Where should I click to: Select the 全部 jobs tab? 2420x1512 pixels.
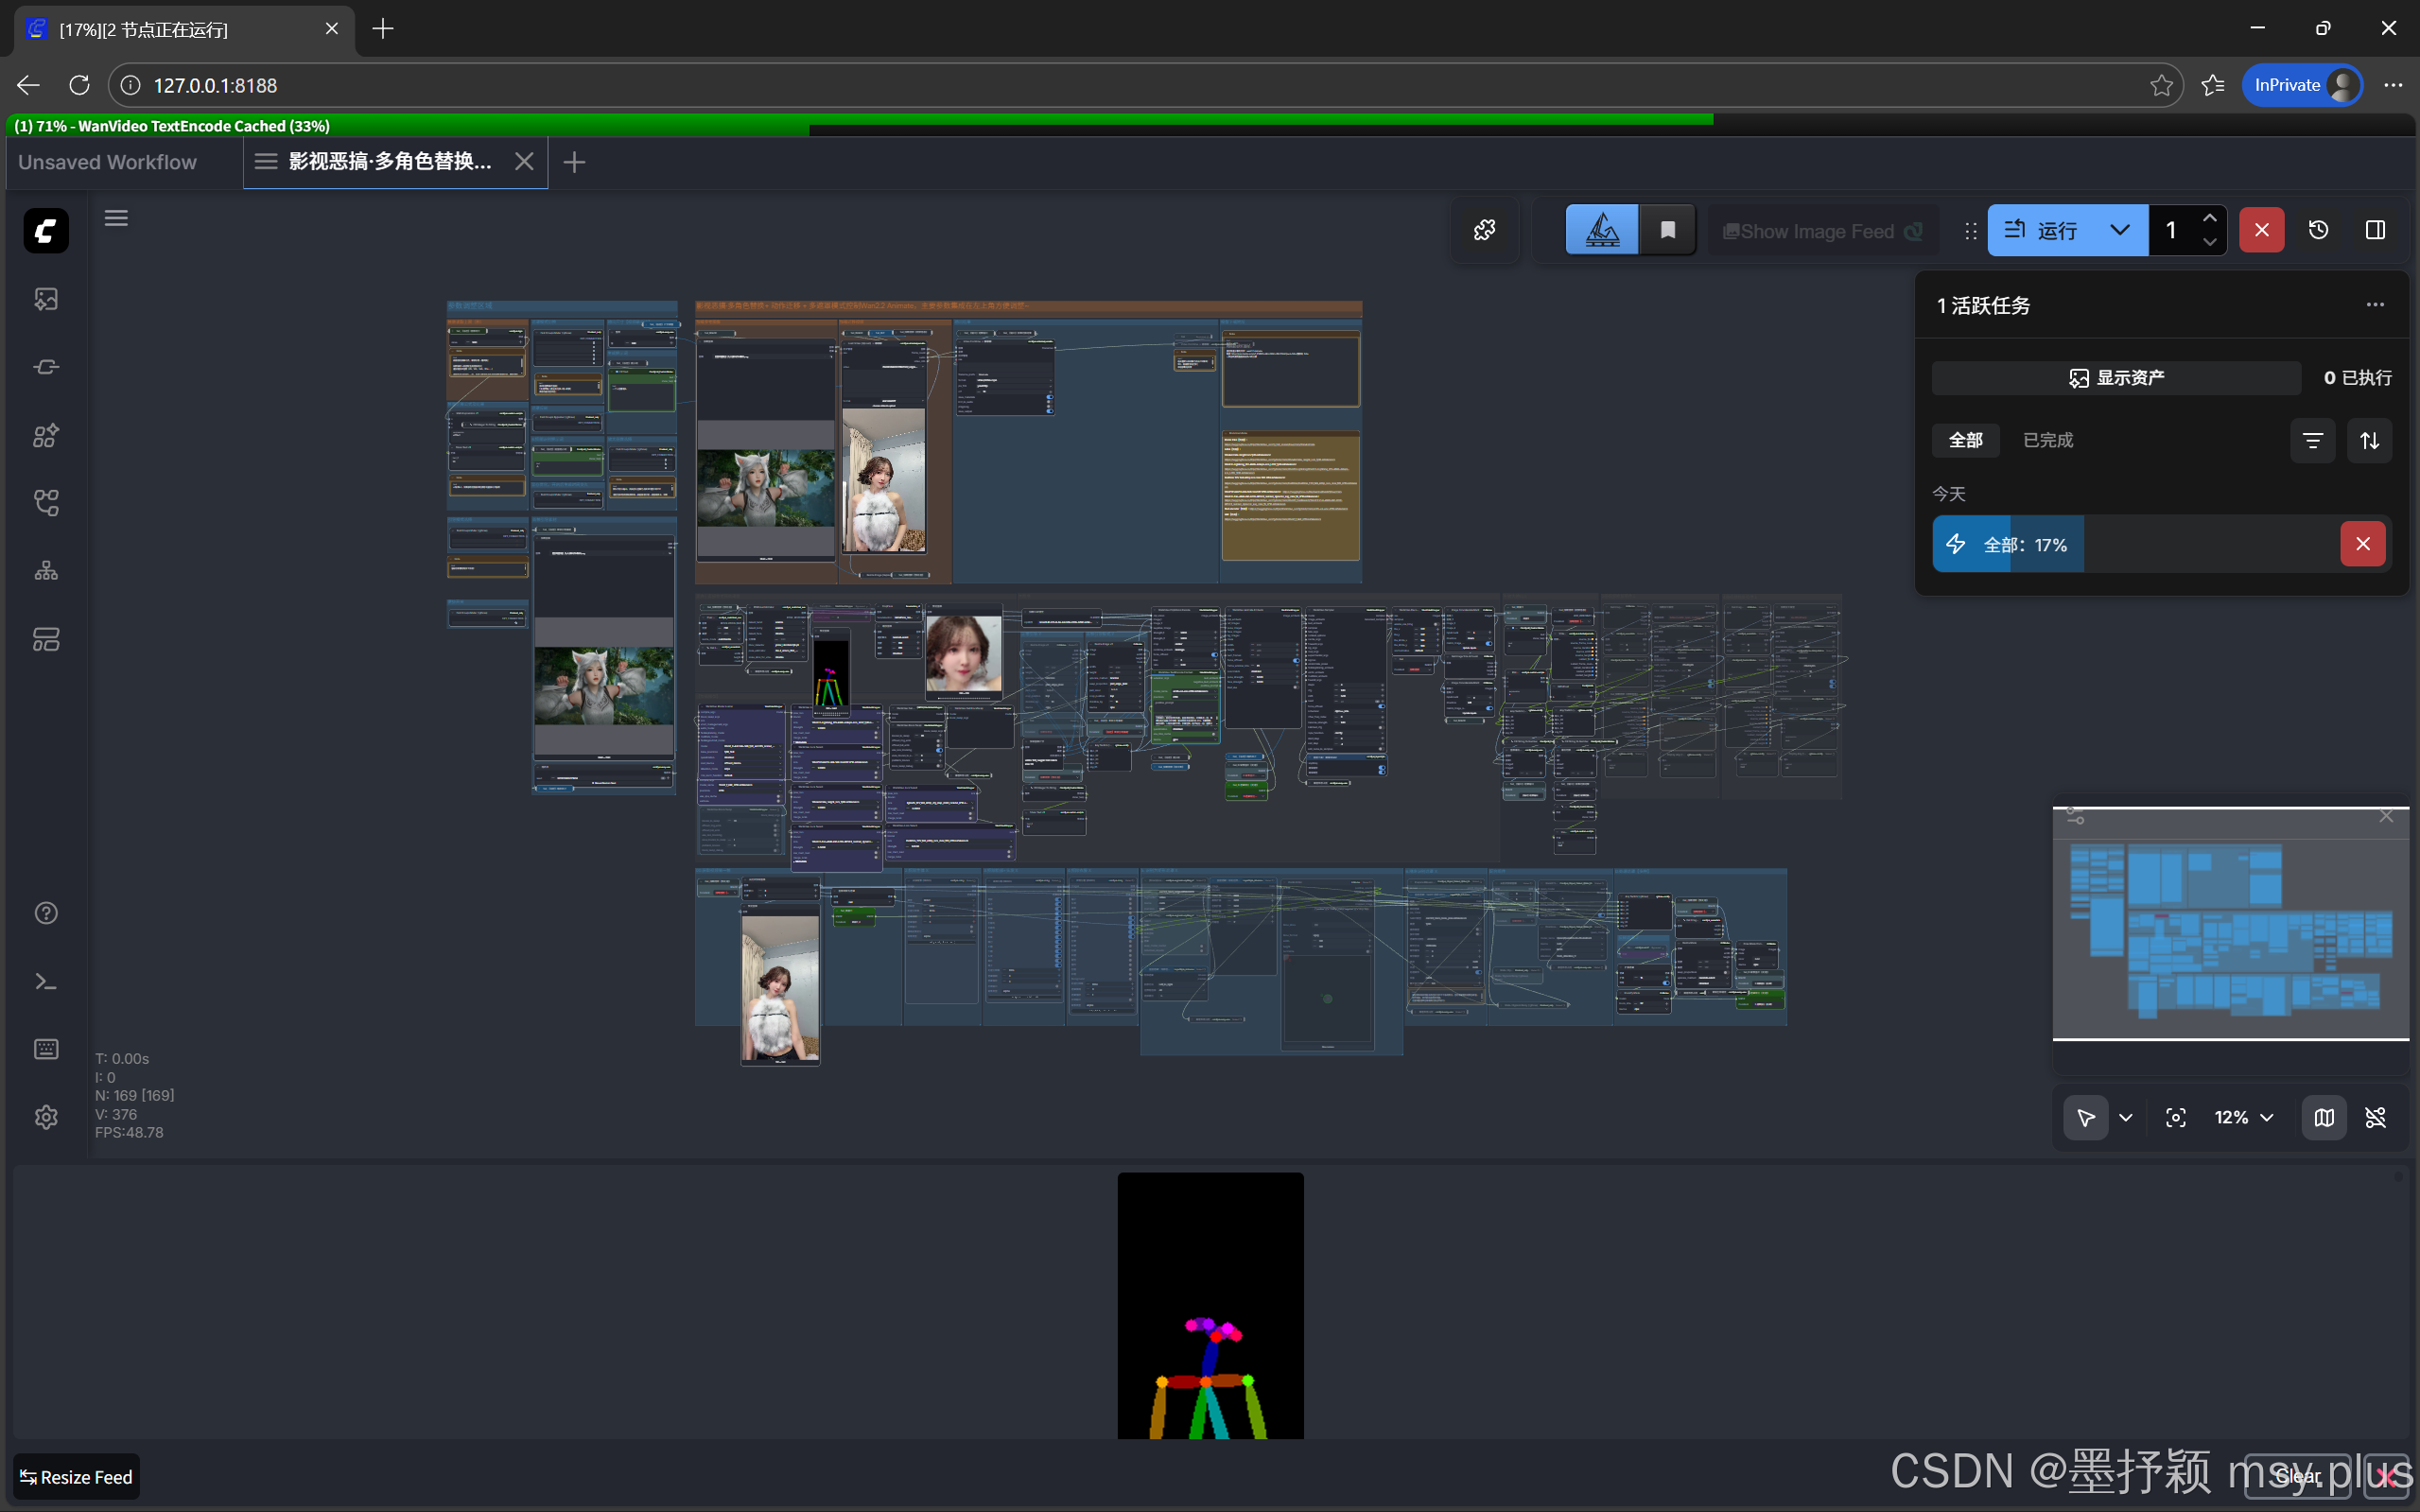click(1966, 440)
